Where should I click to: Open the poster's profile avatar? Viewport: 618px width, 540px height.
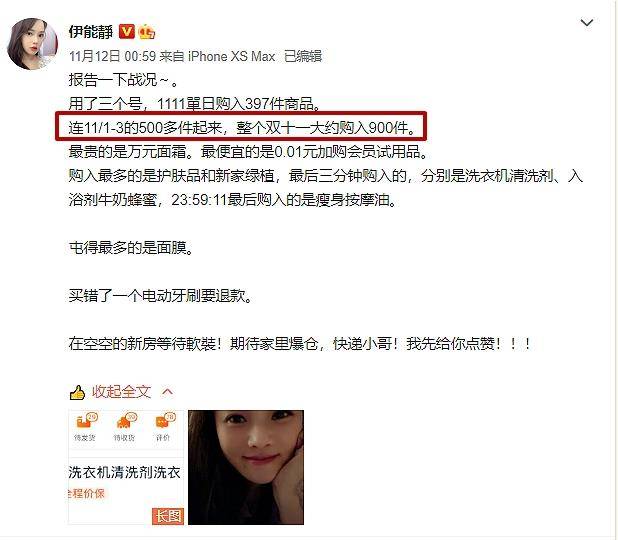point(32,44)
